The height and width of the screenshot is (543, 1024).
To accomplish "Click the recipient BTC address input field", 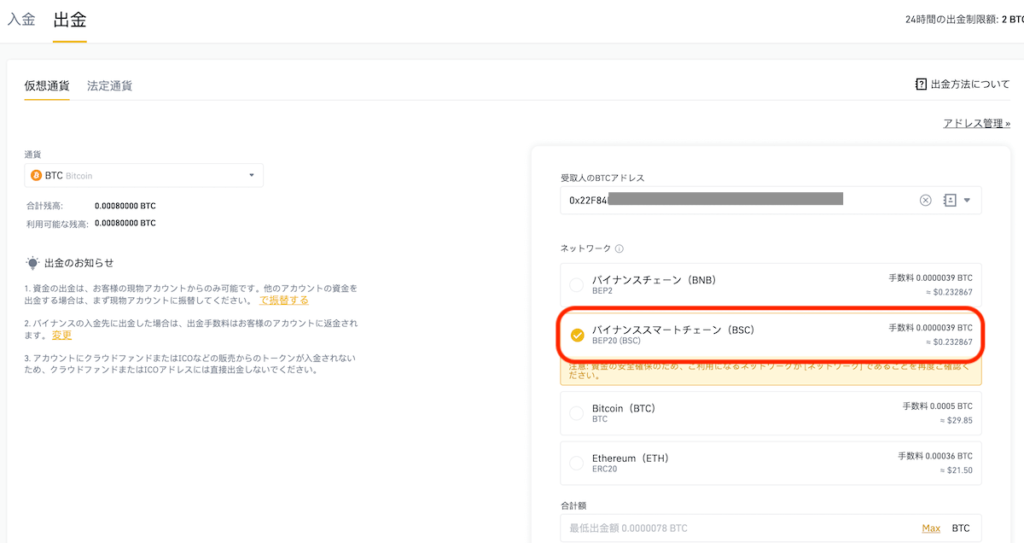I will click(771, 201).
